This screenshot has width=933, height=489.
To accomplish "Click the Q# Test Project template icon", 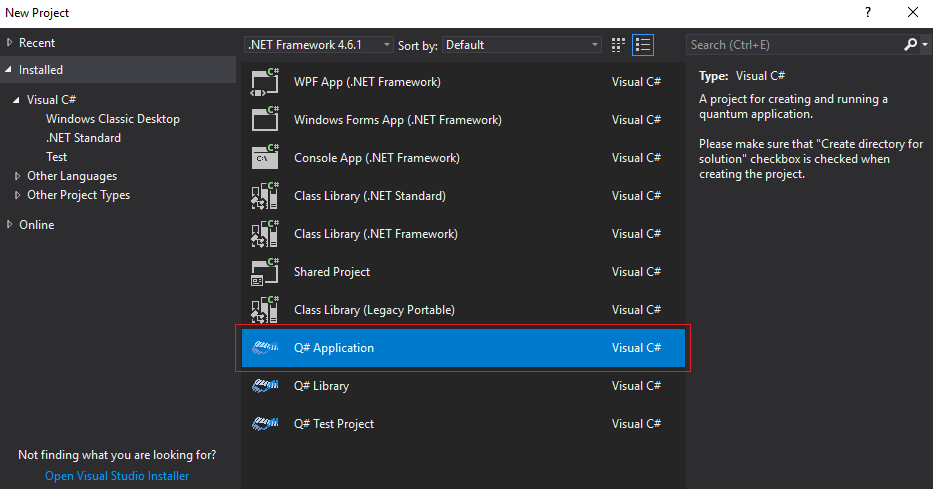I will (x=265, y=424).
